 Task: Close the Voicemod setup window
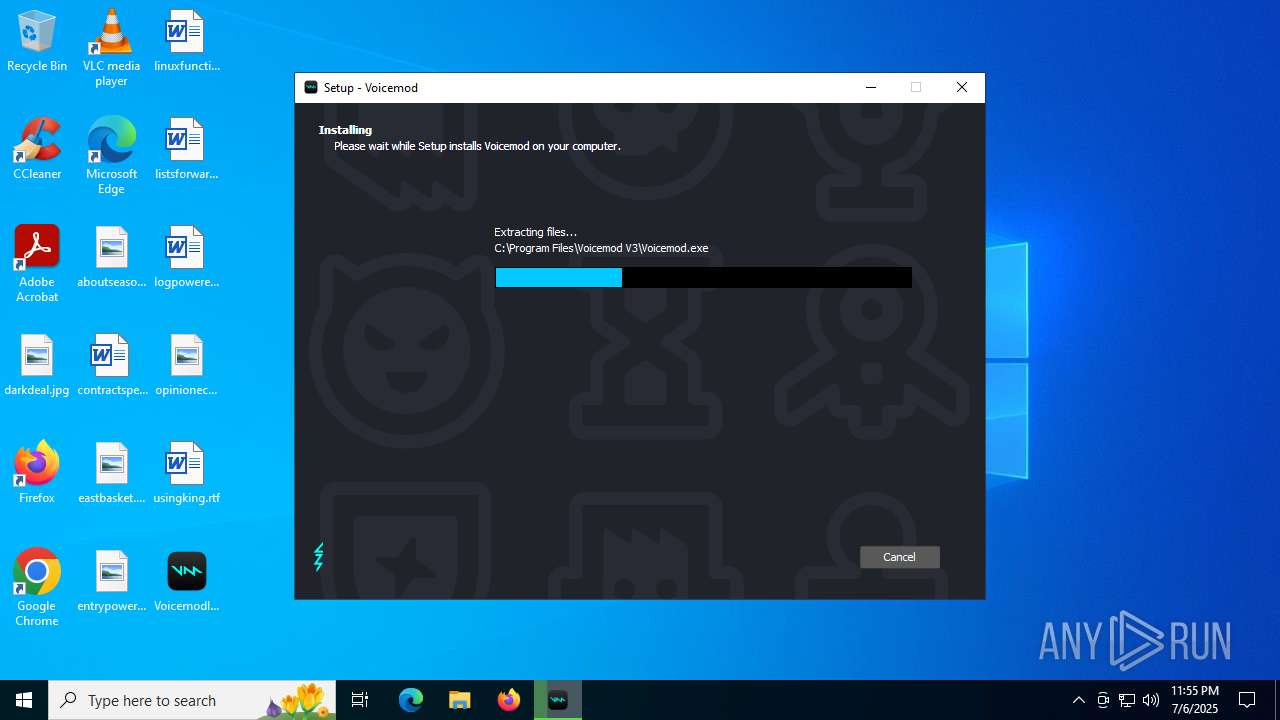pyautogui.click(x=961, y=88)
